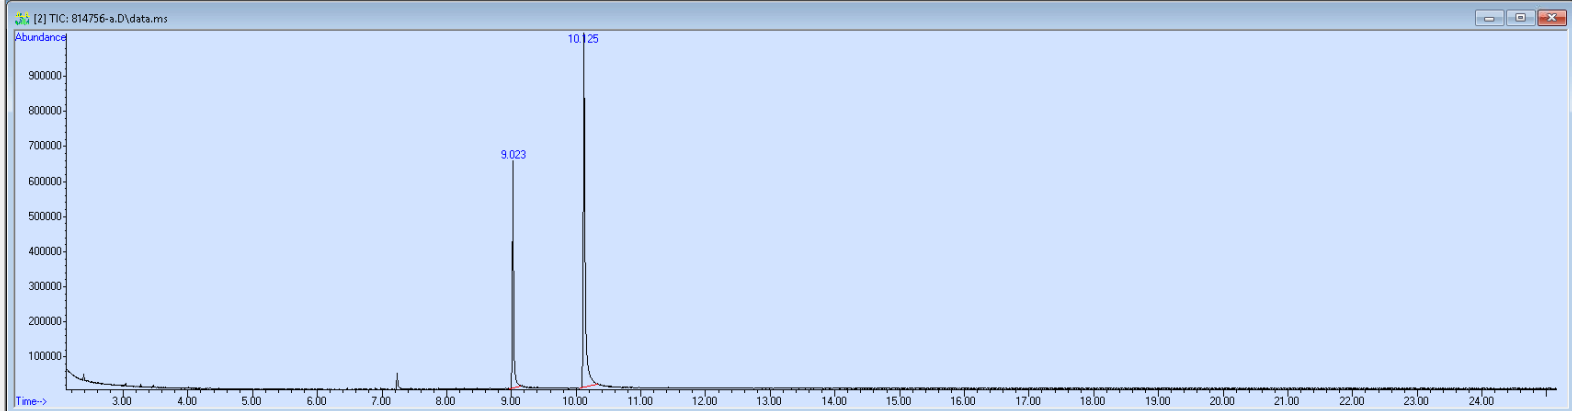Click the 18.00 mark on time axis
1572x411 pixels.
[x=1092, y=401]
